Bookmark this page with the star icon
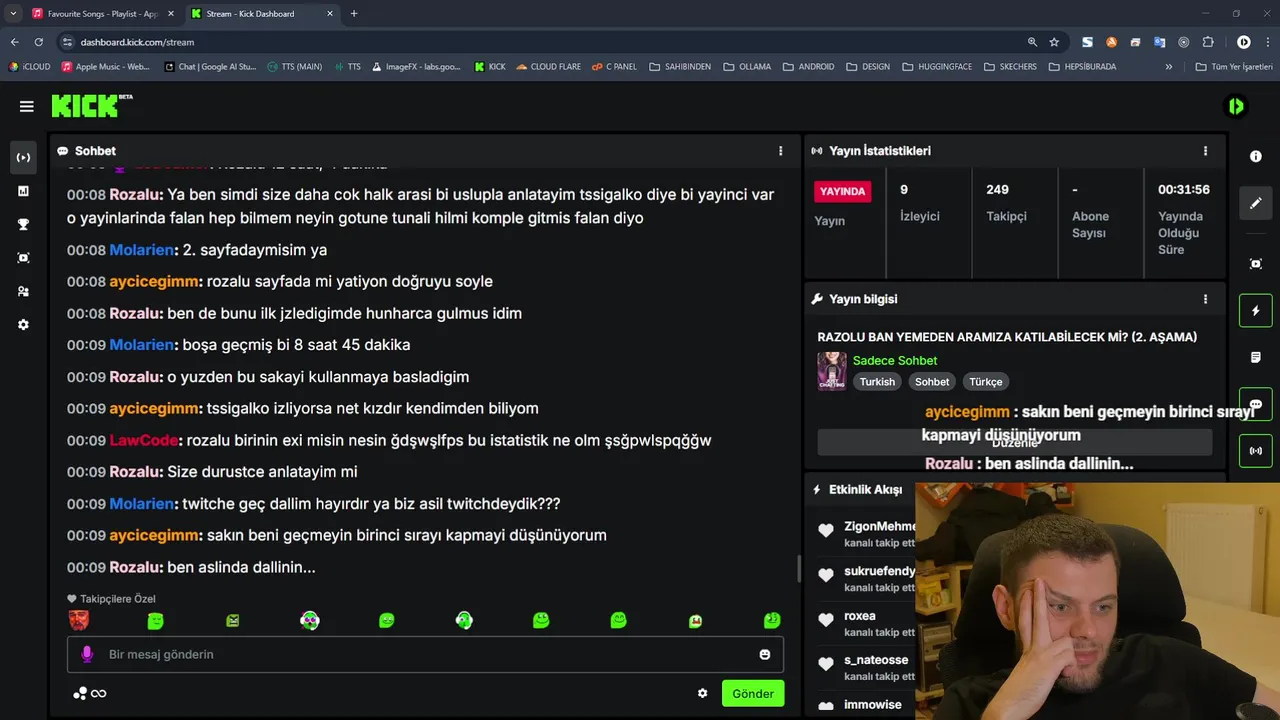1280x720 pixels. pos(1054,42)
